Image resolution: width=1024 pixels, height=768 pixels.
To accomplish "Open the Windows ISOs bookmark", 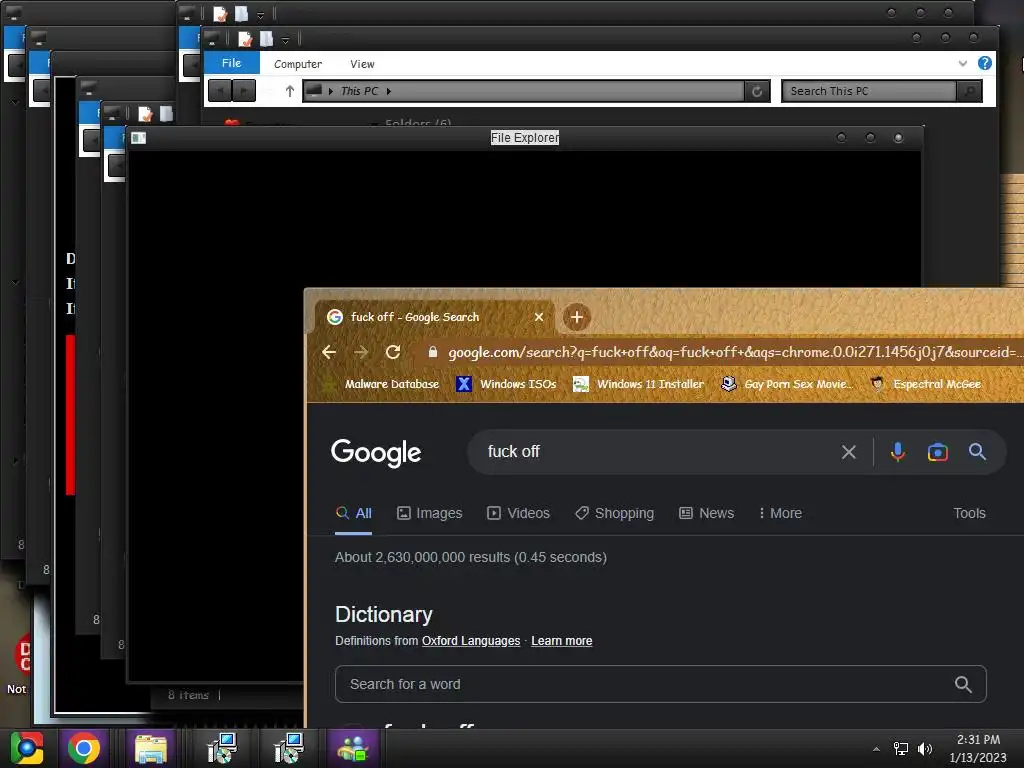I will coord(507,384).
